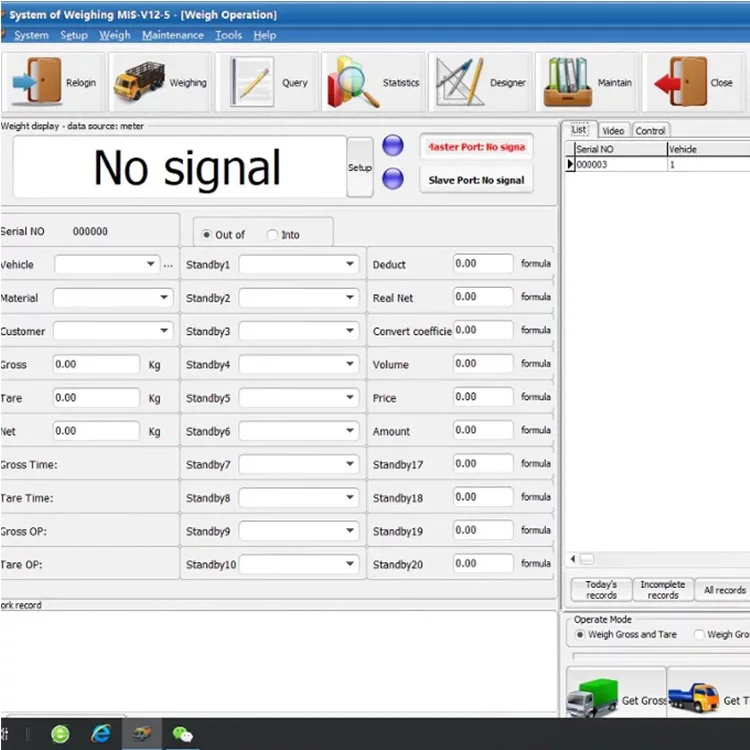Expand the Vehicle dropdown
This screenshot has height=750, width=750.
[x=151, y=265]
